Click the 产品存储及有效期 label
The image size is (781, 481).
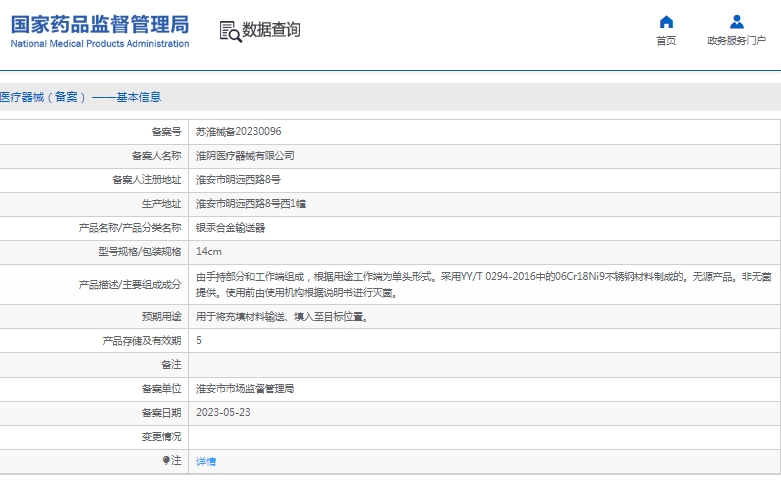coord(142,341)
